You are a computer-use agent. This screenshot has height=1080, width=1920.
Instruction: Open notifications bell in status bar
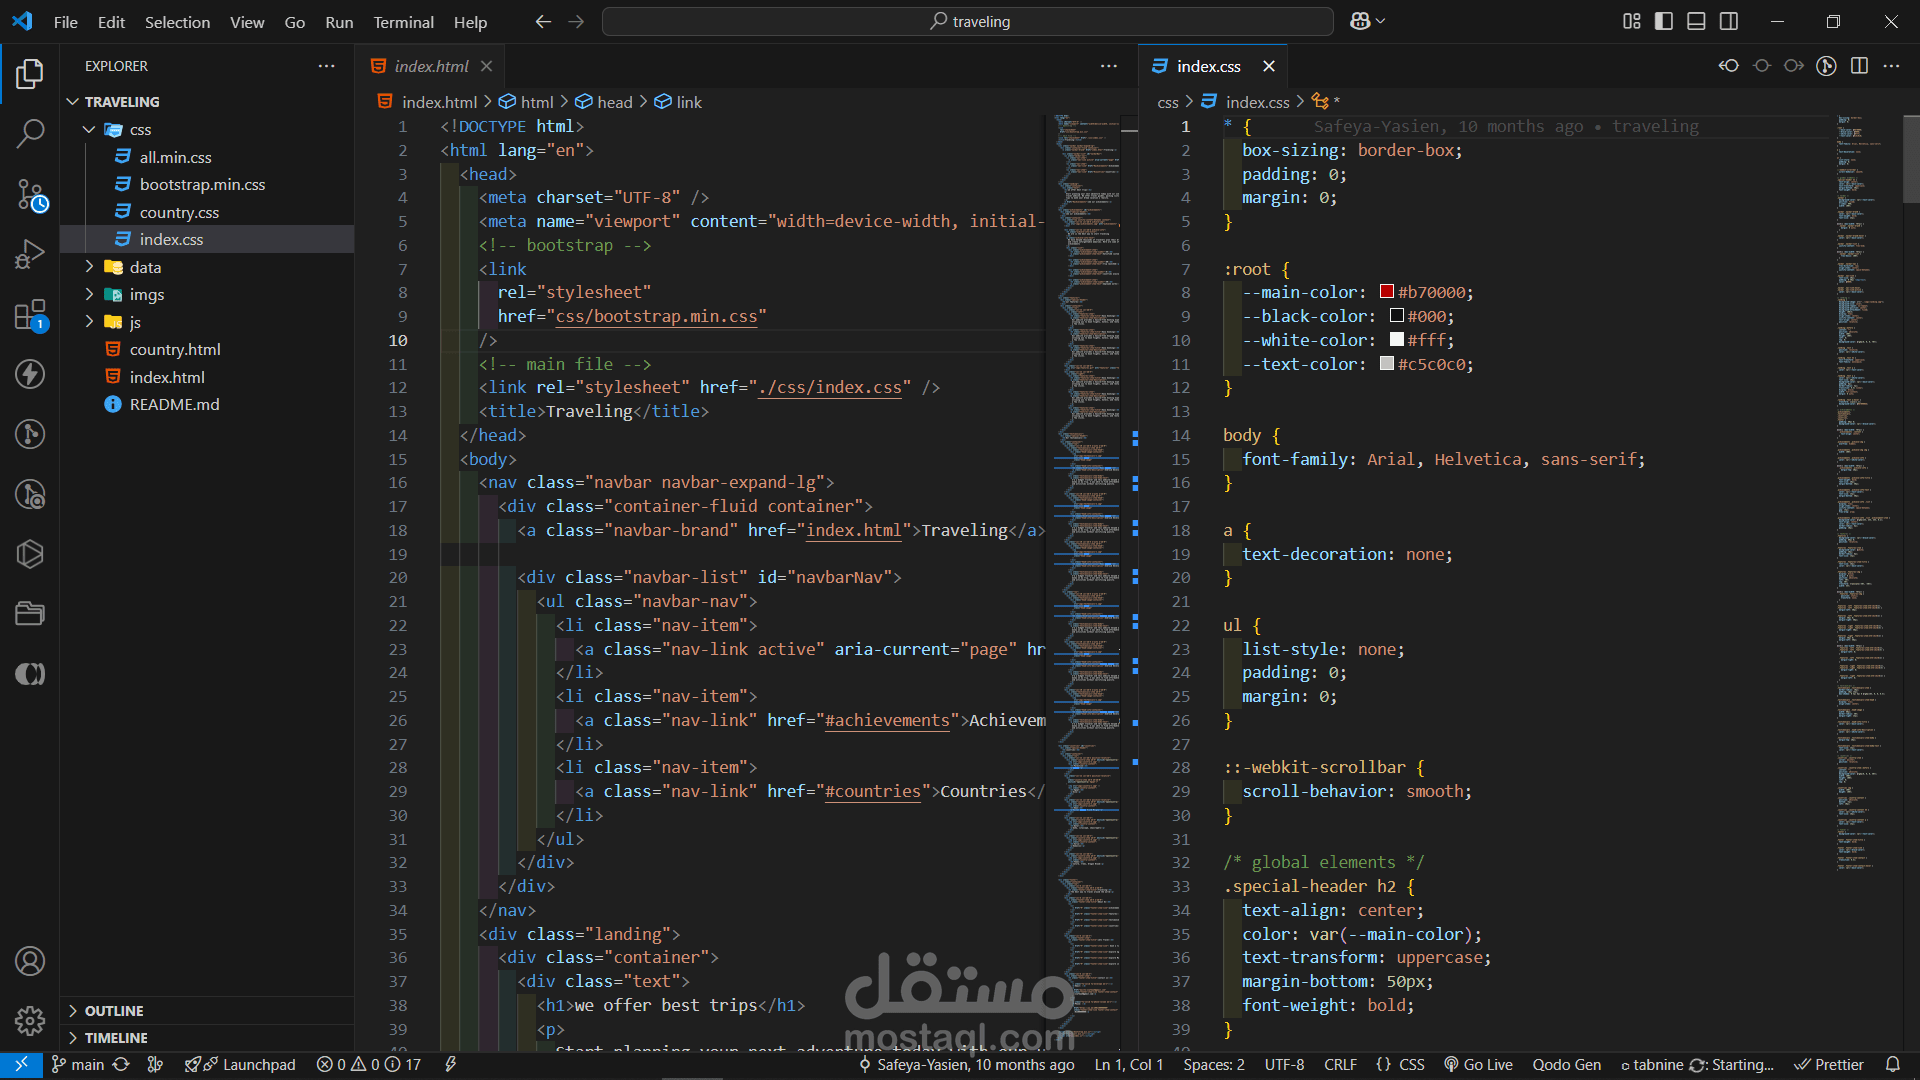tap(1892, 1064)
